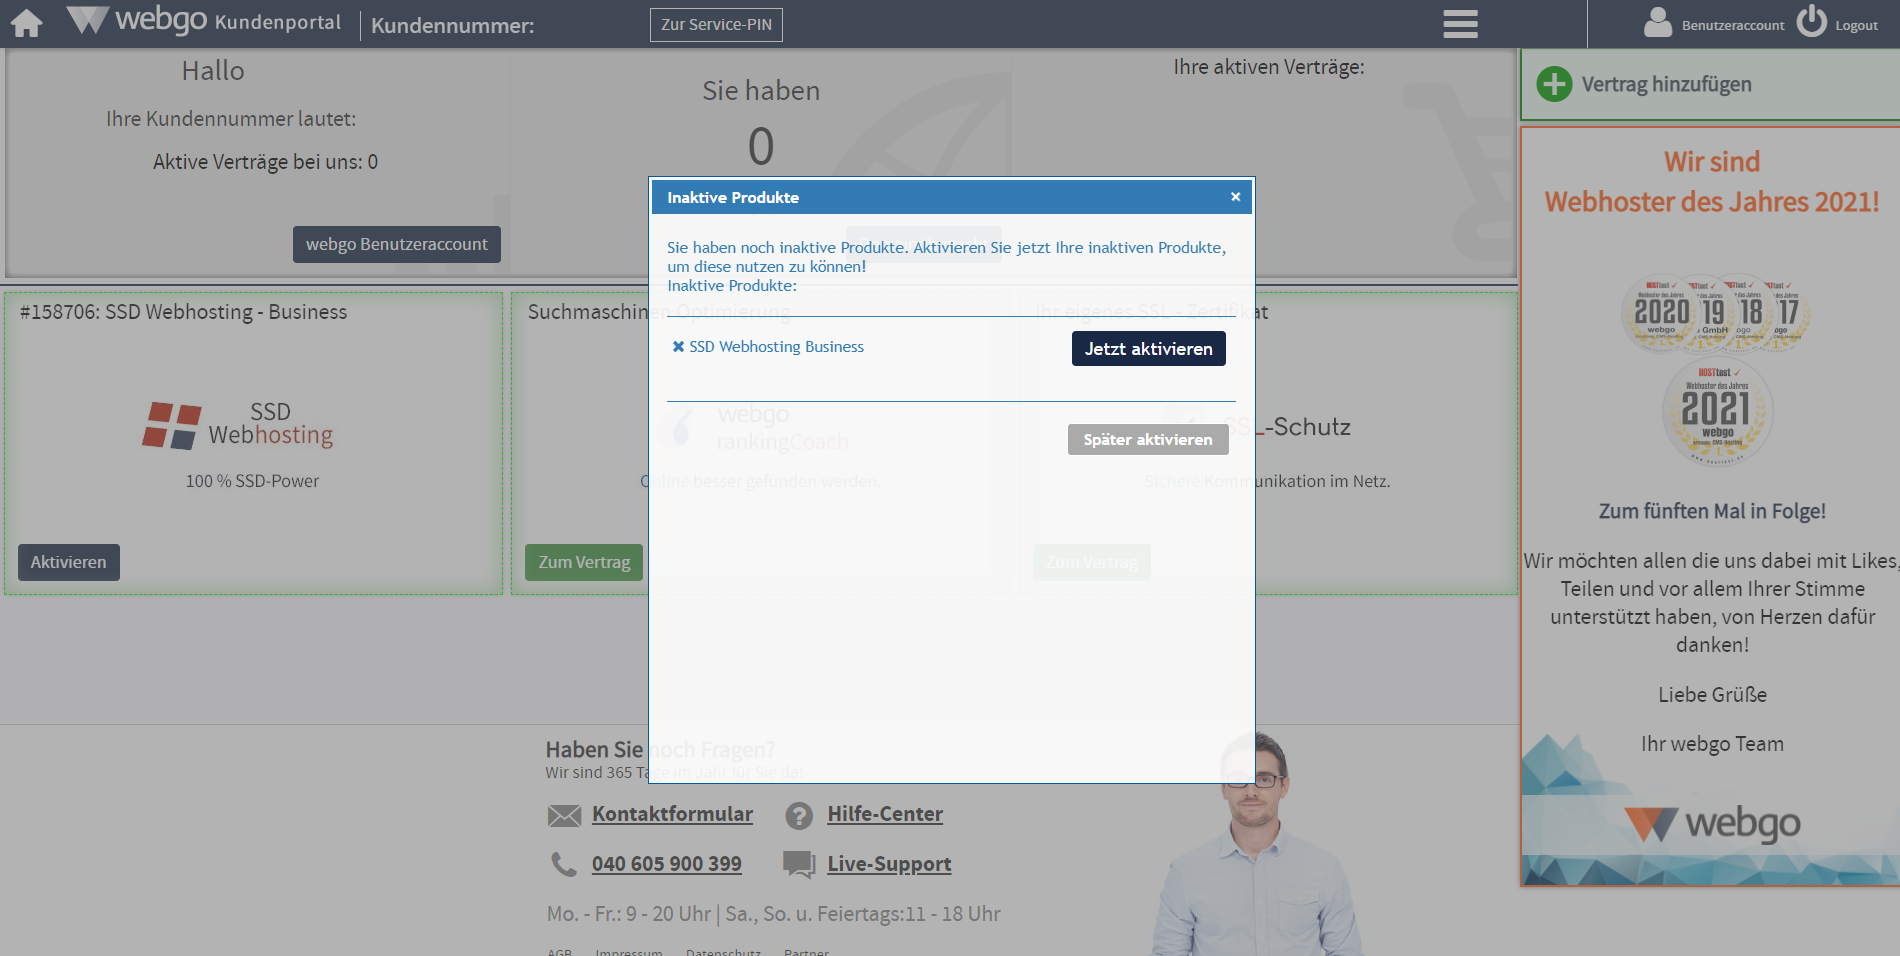Viewport: 1900px width, 956px height.
Task: Click the question mark Hilfe-Center icon
Action: click(x=799, y=816)
